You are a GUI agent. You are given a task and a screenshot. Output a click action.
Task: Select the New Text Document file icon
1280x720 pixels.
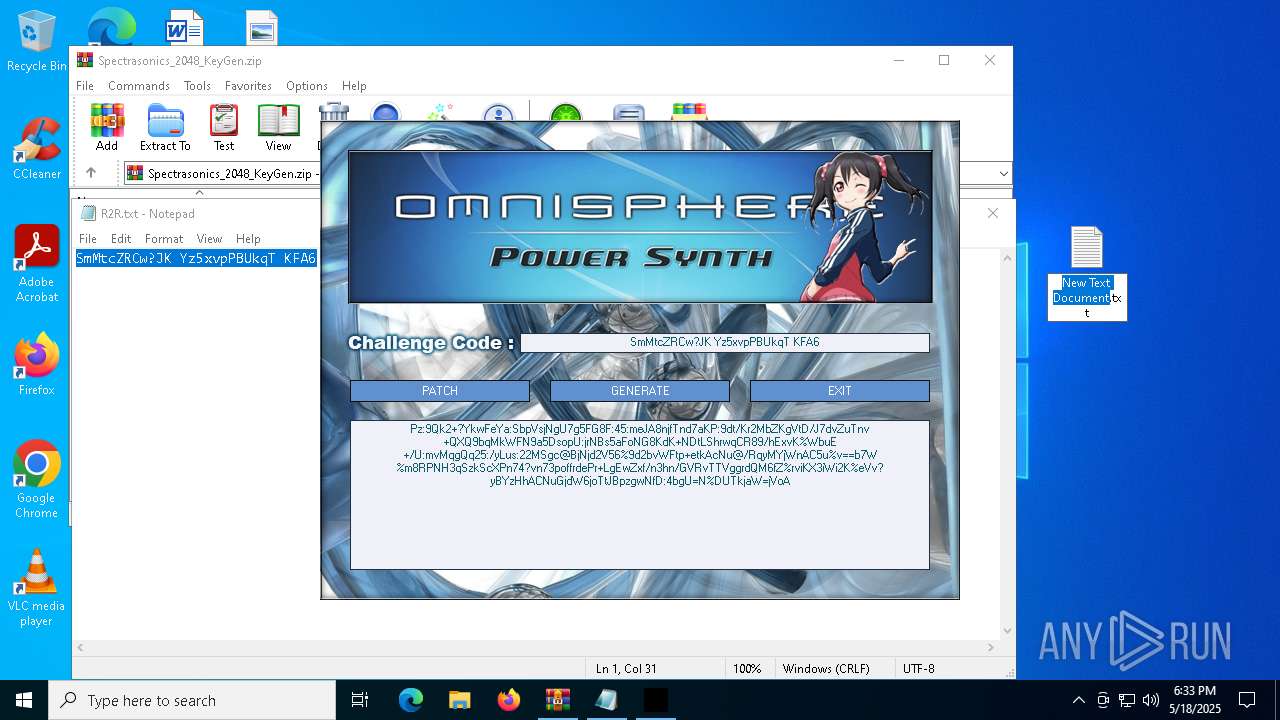click(1086, 247)
